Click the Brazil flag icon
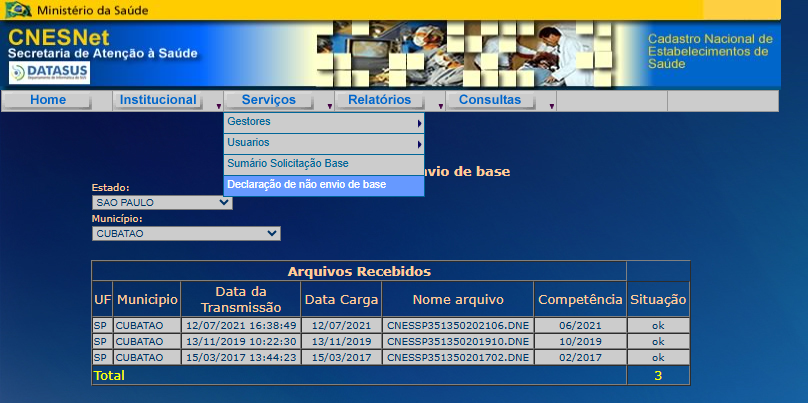 pyautogui.click(x=18, y=10)
